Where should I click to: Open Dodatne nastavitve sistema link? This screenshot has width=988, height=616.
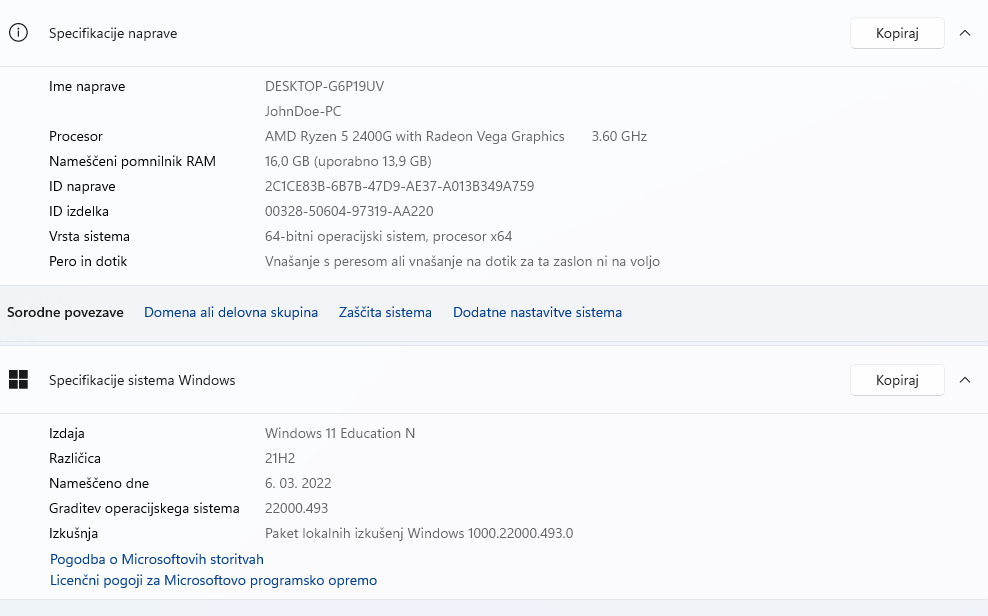(537, 312)
